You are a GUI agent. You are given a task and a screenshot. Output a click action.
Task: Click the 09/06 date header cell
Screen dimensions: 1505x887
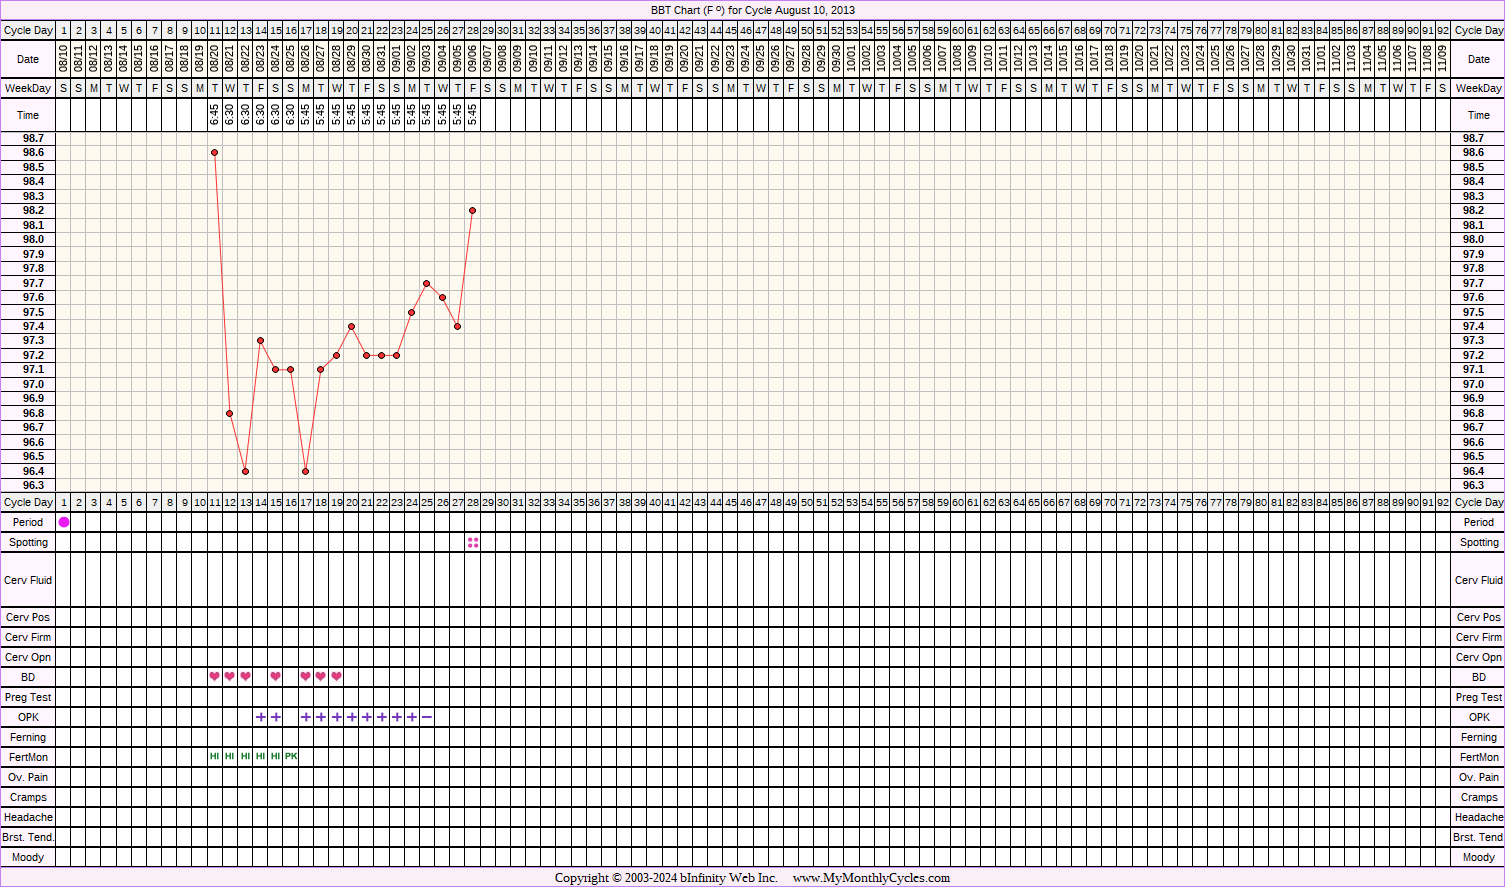[472, 59]
